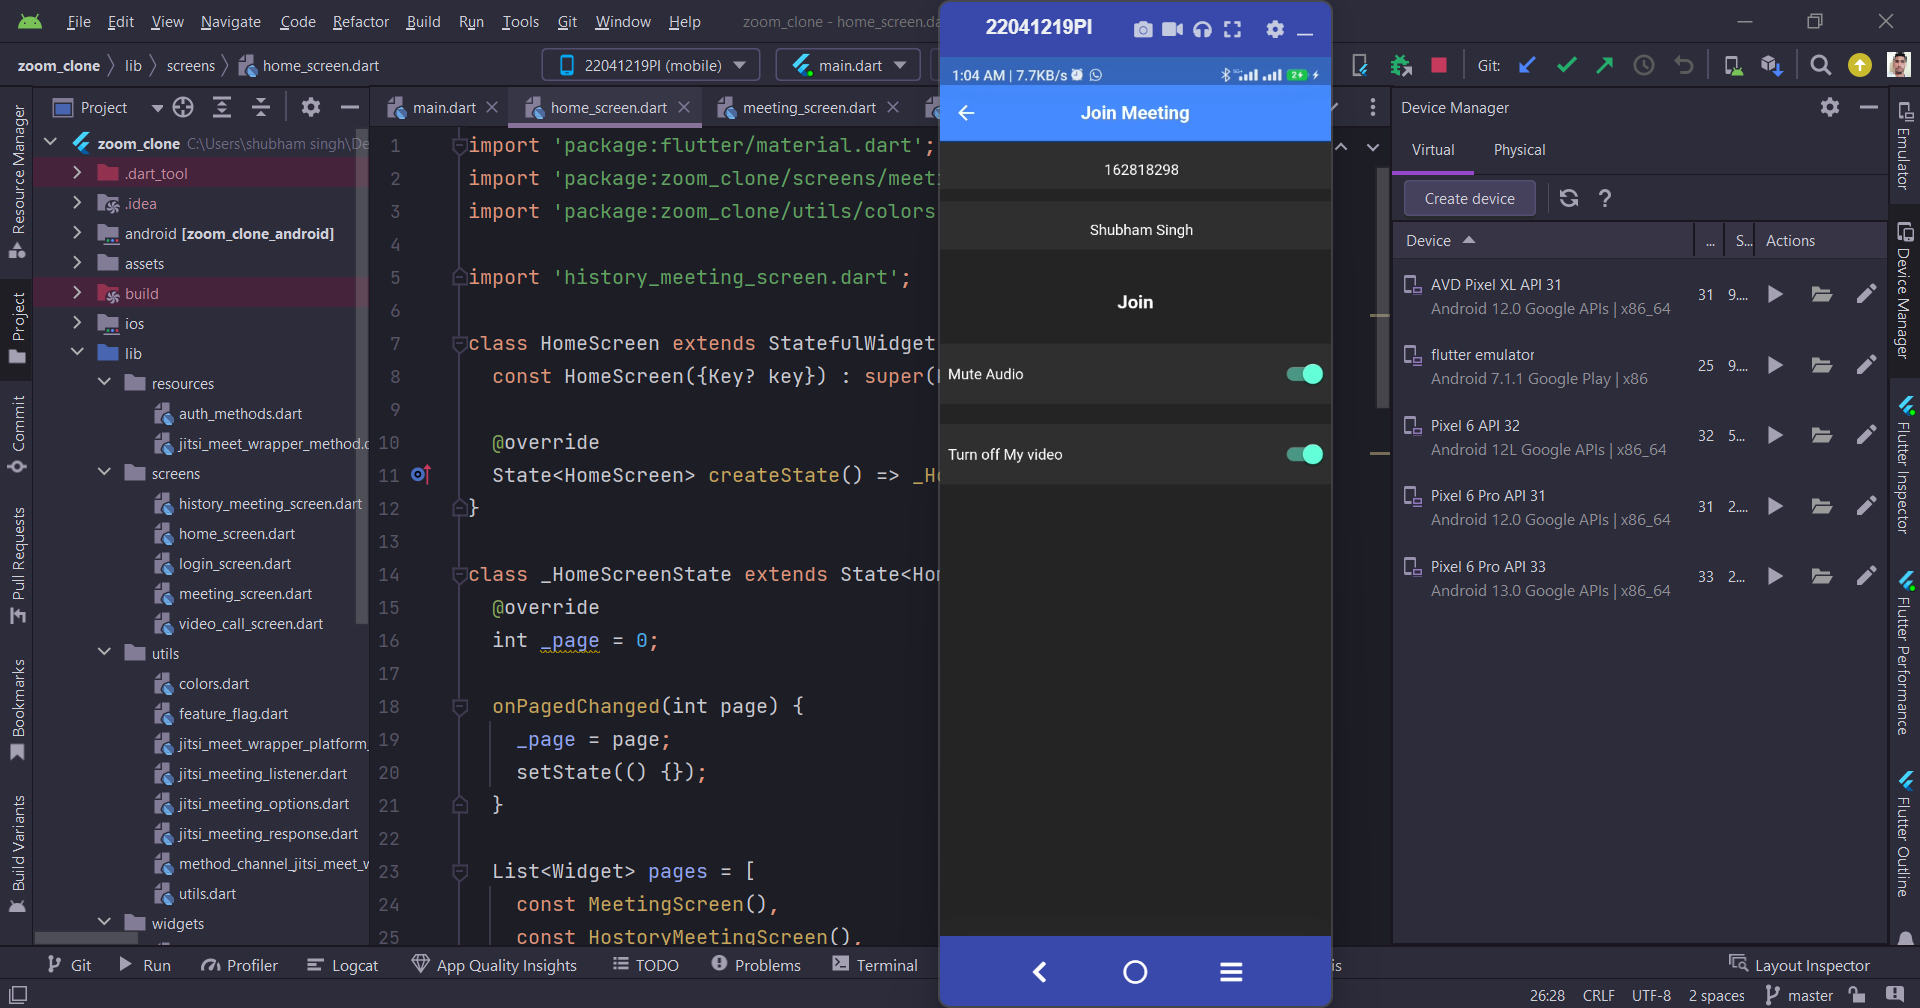Switch to the main.dart editor tab
Image resolution: width=1920 pixels, height=1008 pixels.
(x=444, y=107)
